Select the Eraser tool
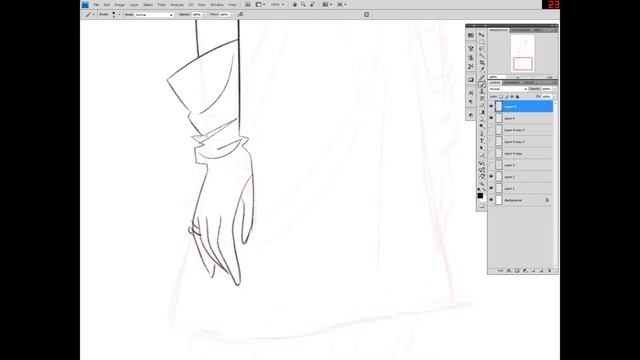Image resolution: width=640 pixels, height=360 pixels. 482,105
